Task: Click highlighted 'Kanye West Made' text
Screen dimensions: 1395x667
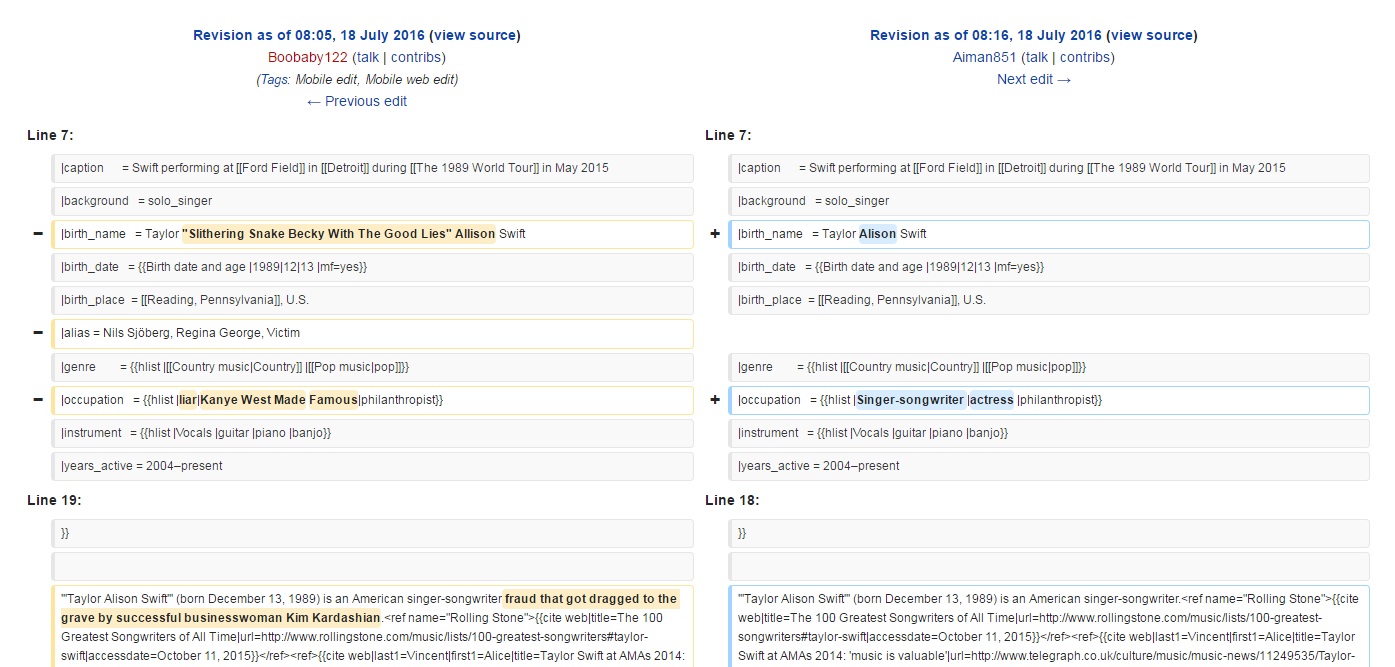Action: [x=252, y=400]
